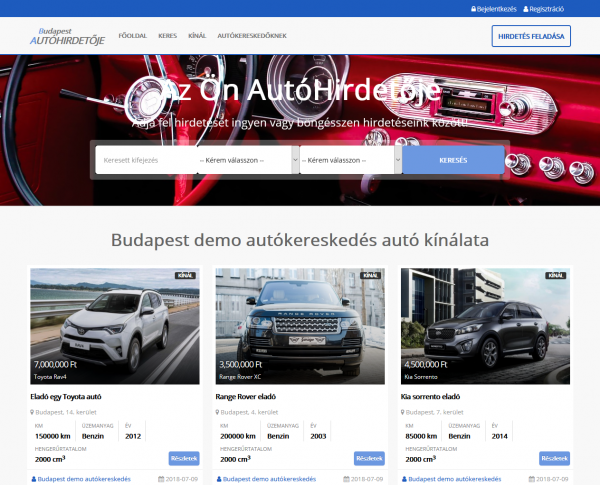Click the Budapest demo autókereskedés autó kínálata heading

[300, 240]
